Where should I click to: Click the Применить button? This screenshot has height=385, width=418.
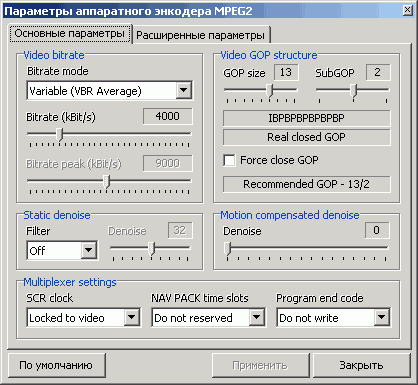(x=260, y=366)
